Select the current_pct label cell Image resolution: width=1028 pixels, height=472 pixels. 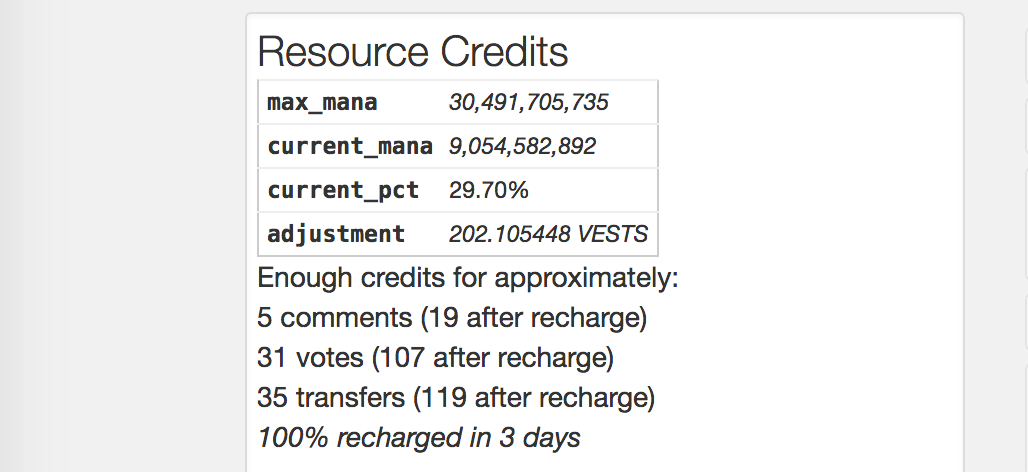click(342, 190)
